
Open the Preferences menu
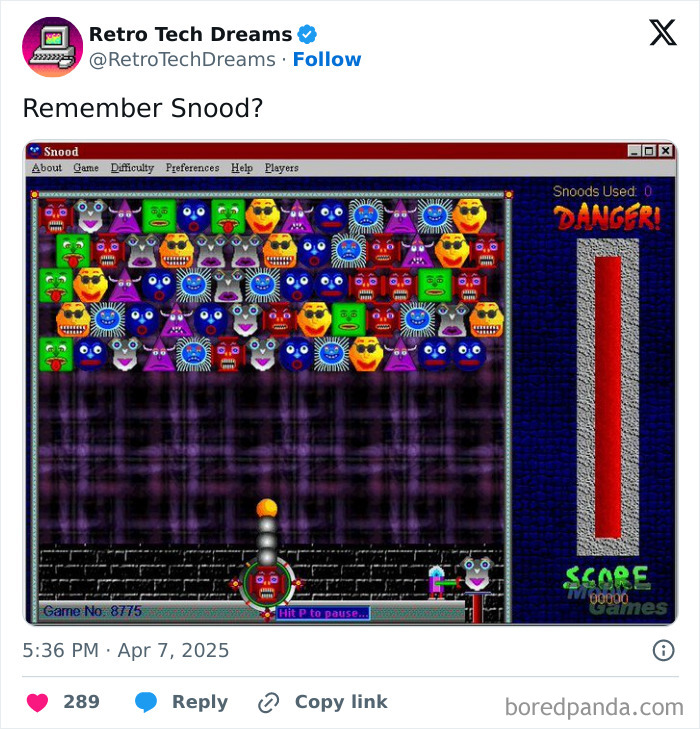(192, 167)
